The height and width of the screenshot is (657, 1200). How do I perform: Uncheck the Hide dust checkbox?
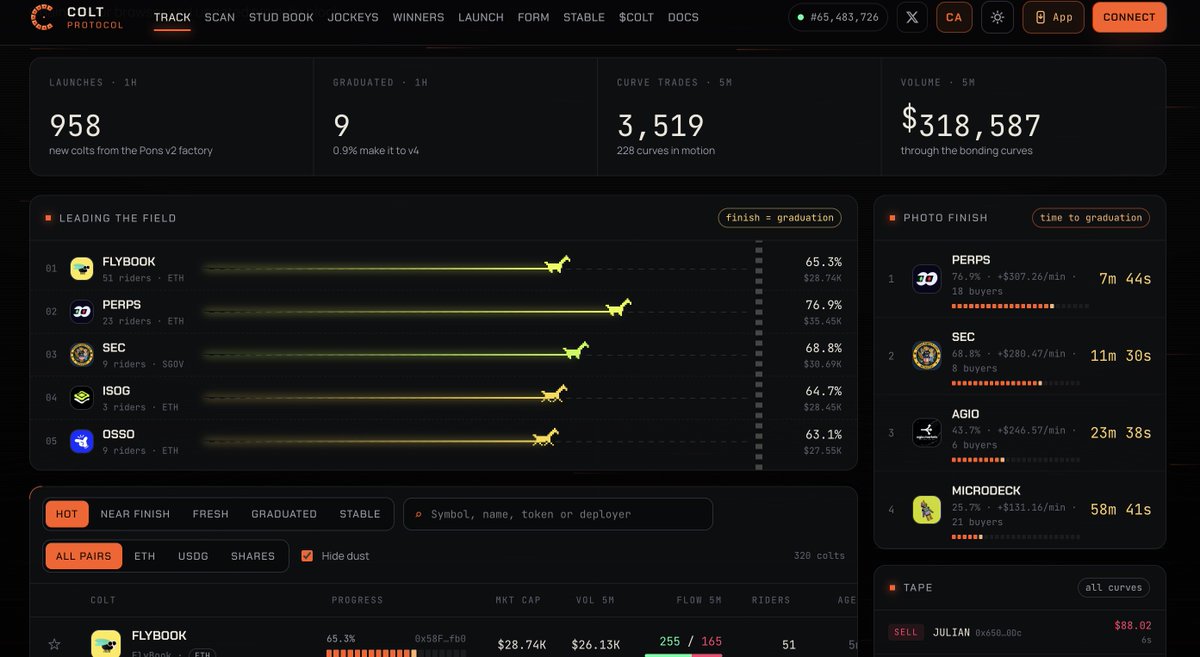point(307,556)
